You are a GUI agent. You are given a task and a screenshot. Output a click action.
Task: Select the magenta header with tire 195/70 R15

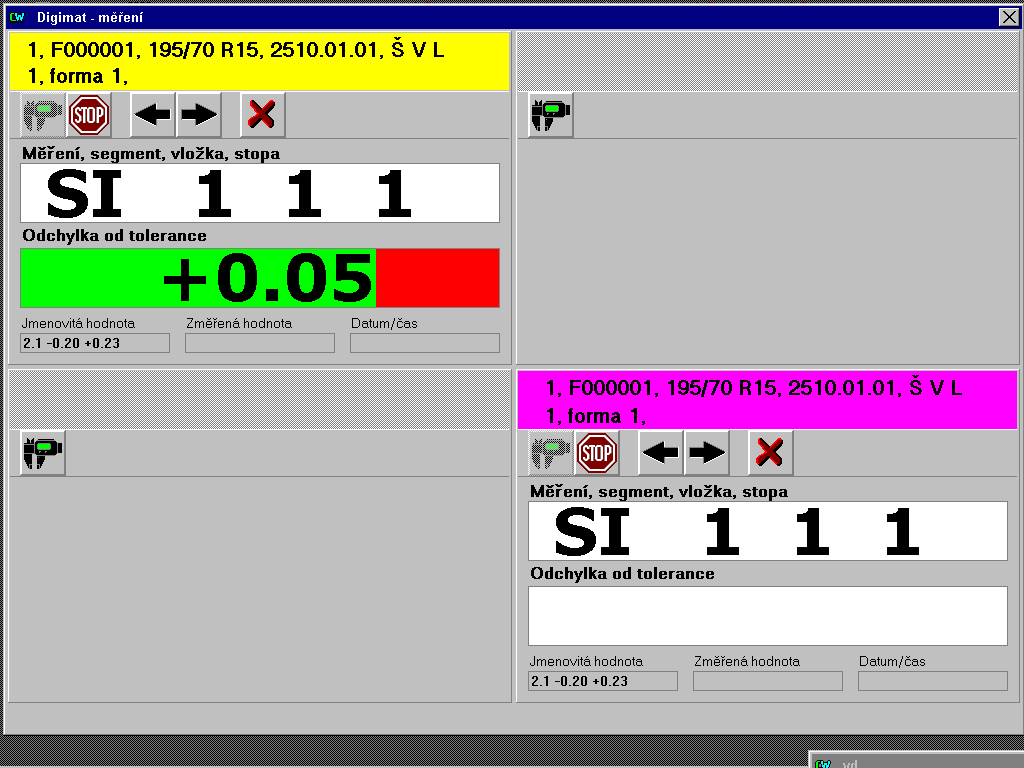pyautogui.click(x=767, y=400)
